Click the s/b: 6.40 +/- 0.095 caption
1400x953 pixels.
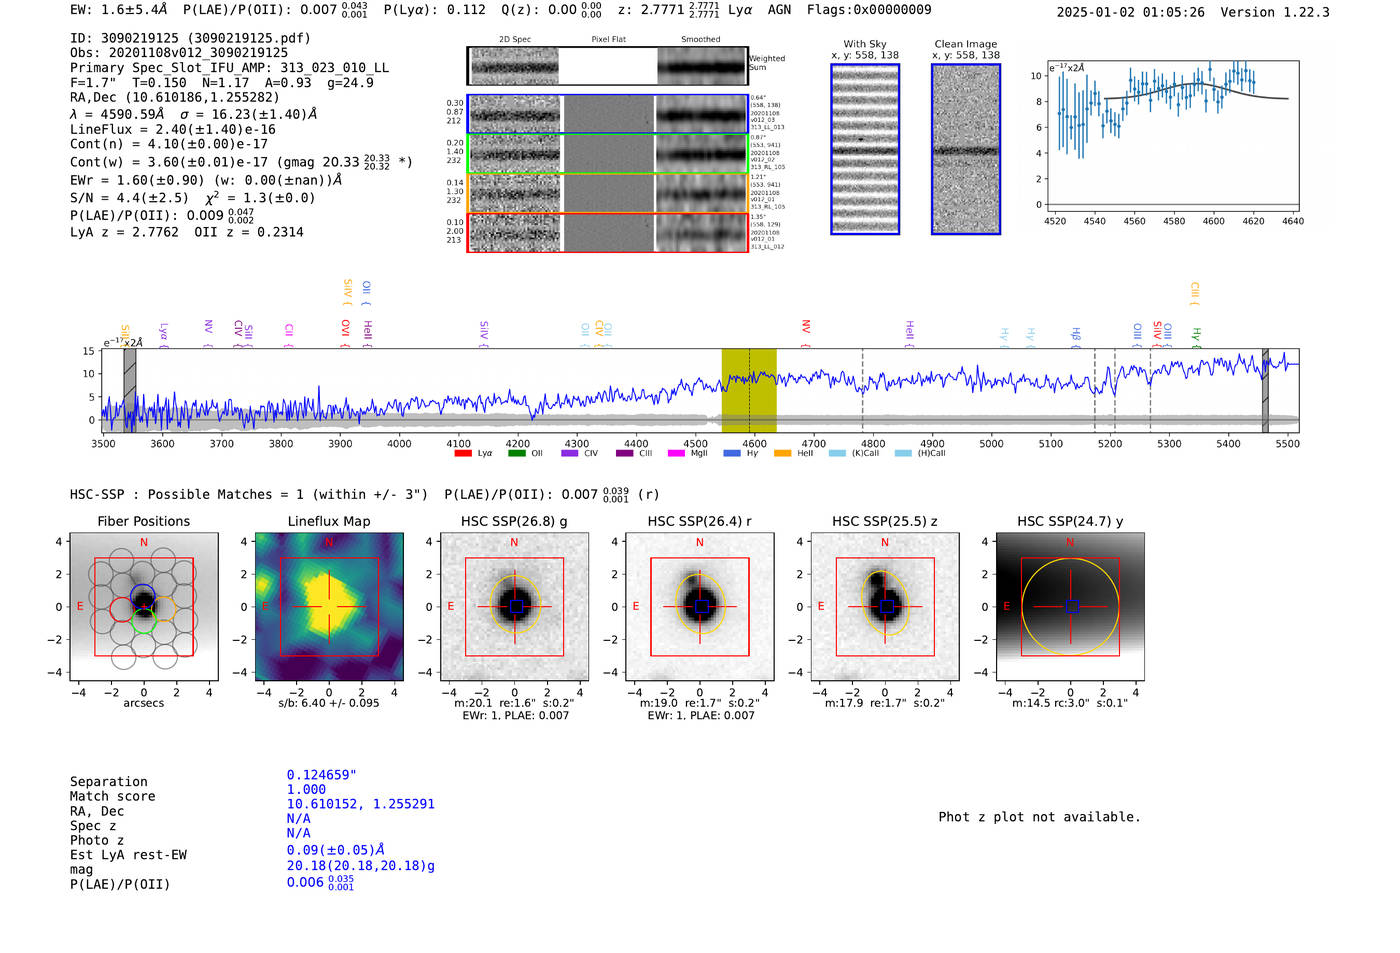click(329, 703)
